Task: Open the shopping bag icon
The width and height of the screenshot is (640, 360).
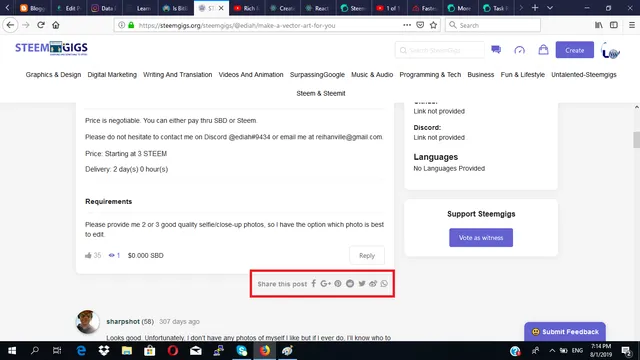Action: click(x=543, y=50)
